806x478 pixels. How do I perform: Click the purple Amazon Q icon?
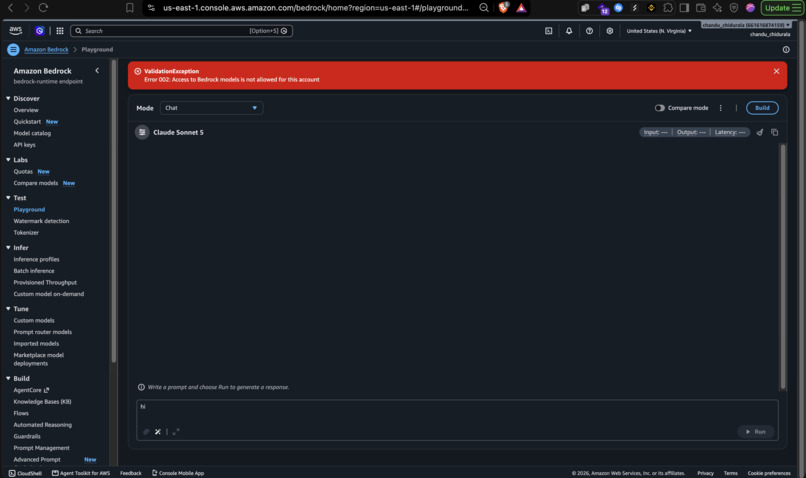point(40,31)
